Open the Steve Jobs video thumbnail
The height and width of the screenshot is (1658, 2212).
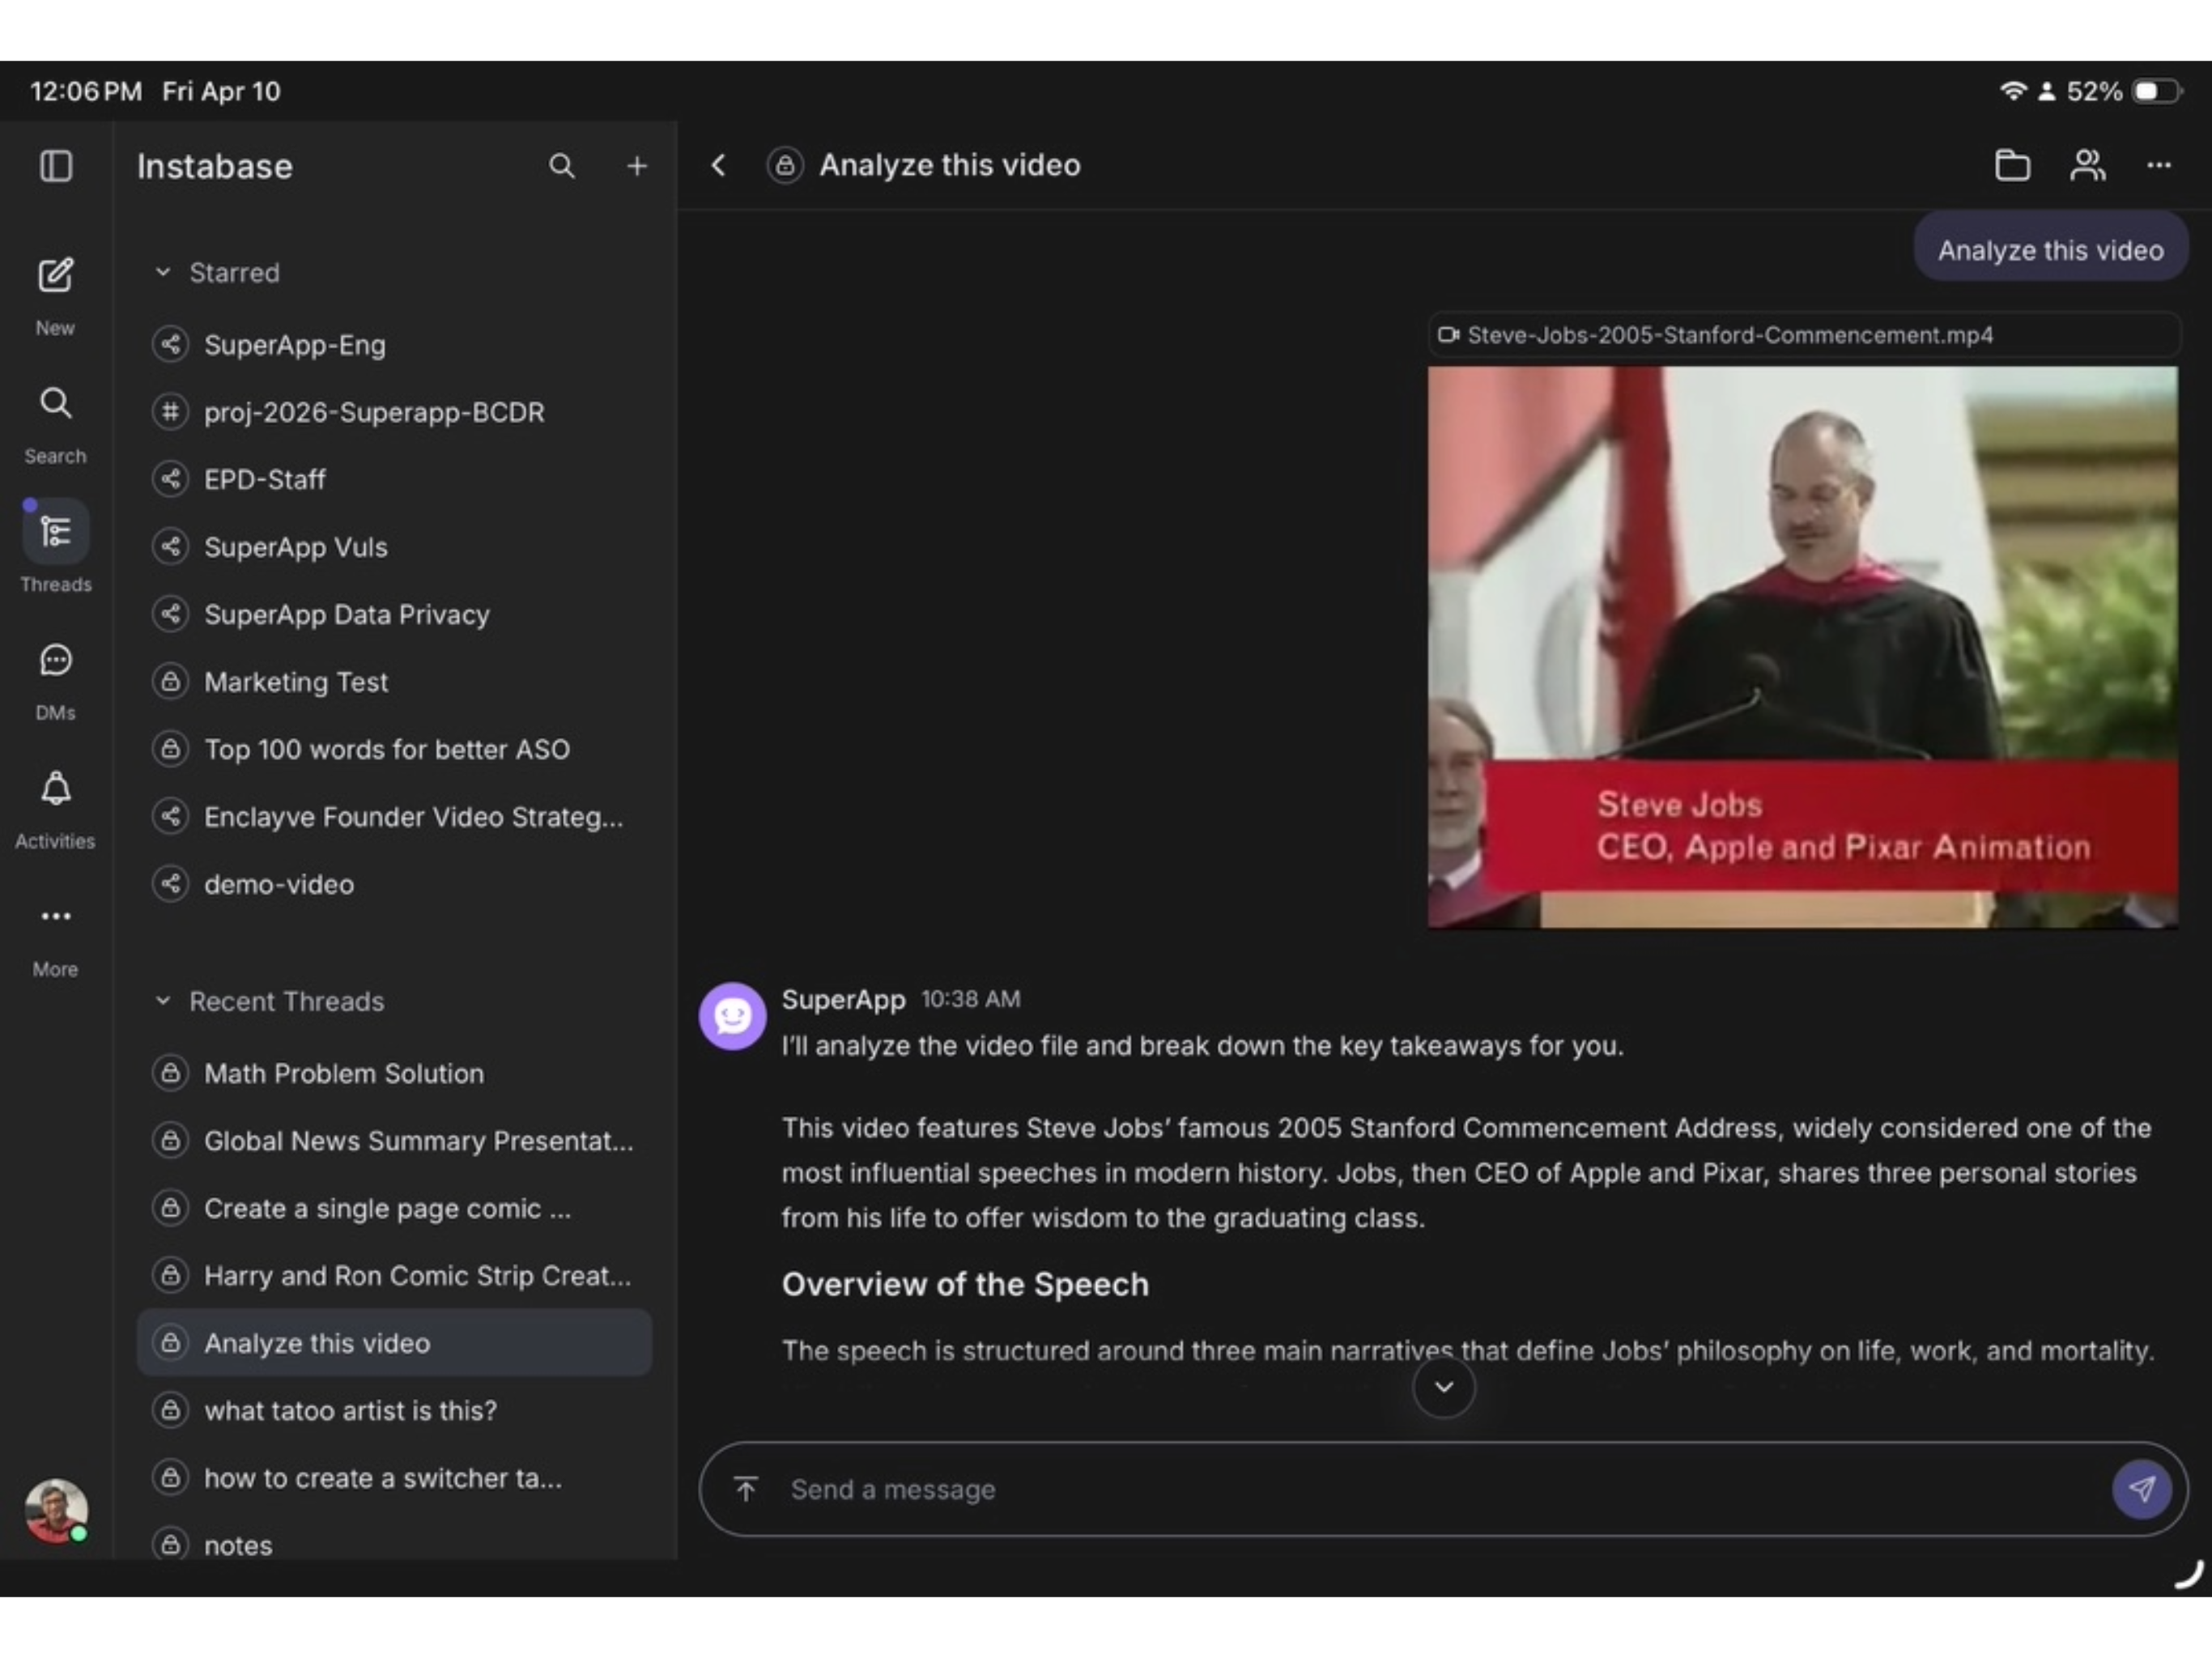point(1802,647)
